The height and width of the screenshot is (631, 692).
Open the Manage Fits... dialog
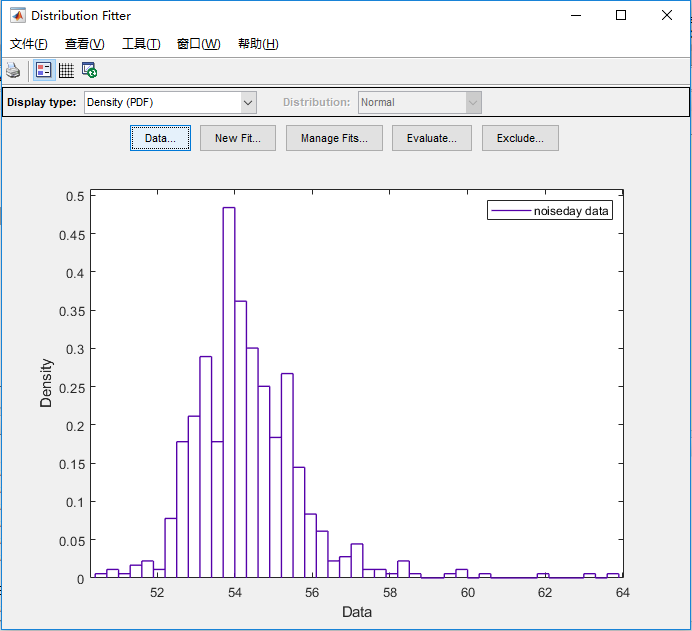tap(334, 138)
